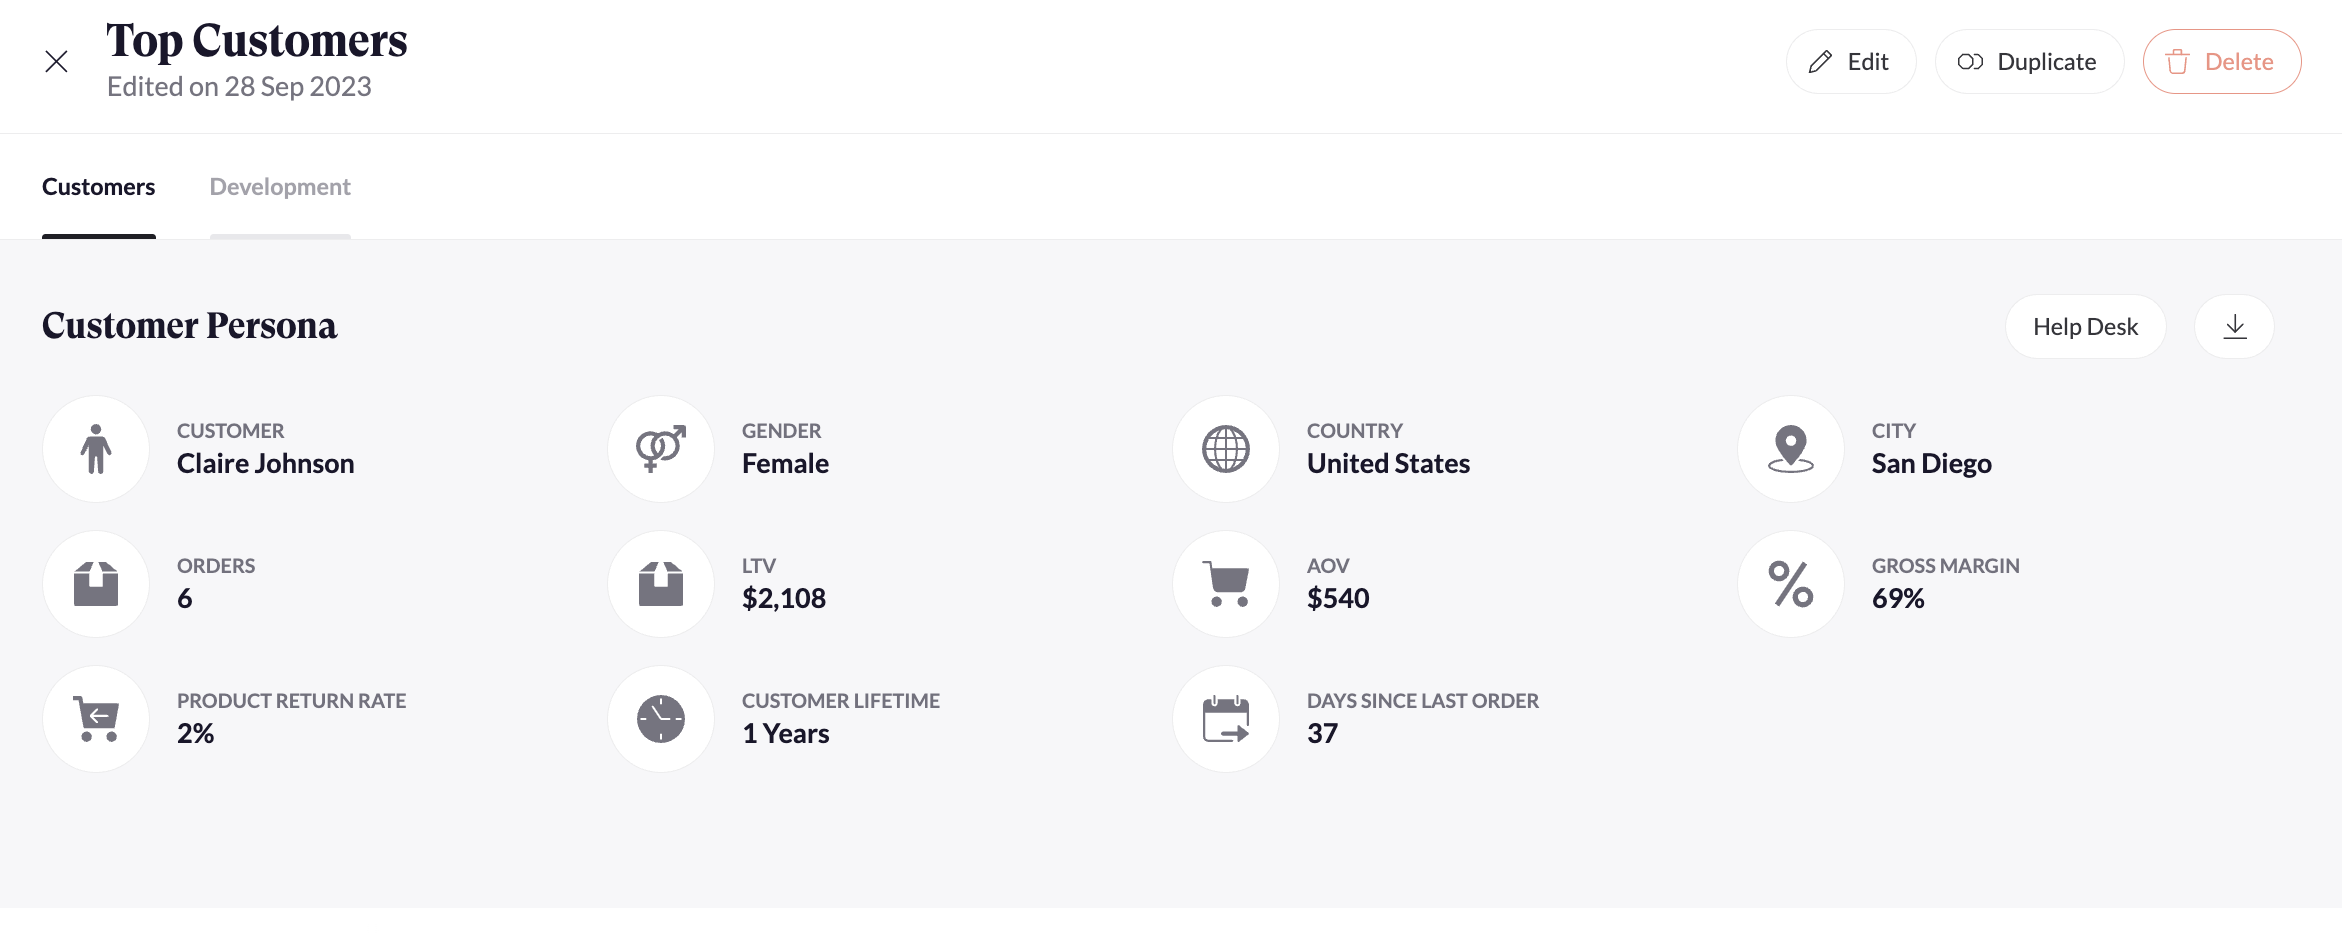Viewport: 2342px width, 934px height.
Task: Delete the Top Customers segment
Action: click(2222, 62)
